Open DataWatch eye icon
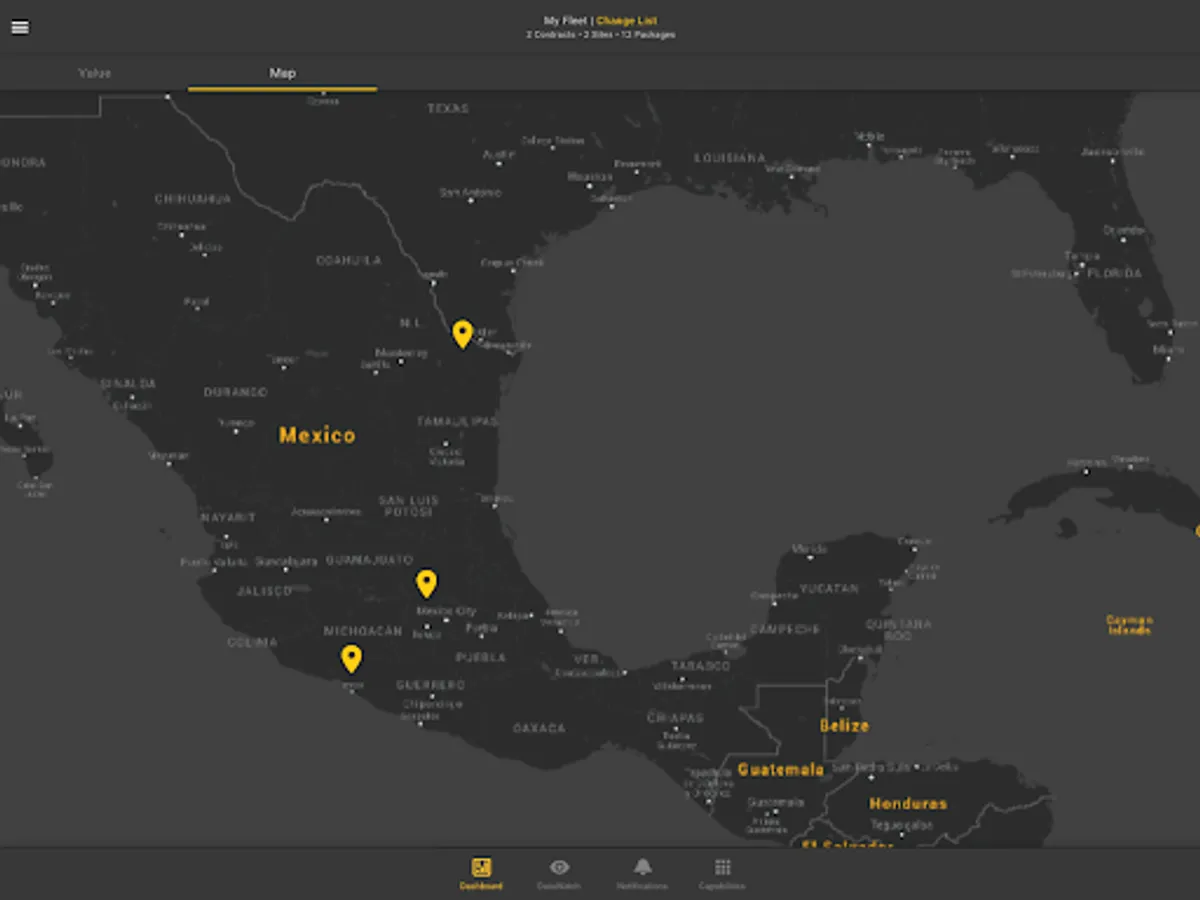The image size is (1200, 900). pyautogui.click(x=559, y=873)
